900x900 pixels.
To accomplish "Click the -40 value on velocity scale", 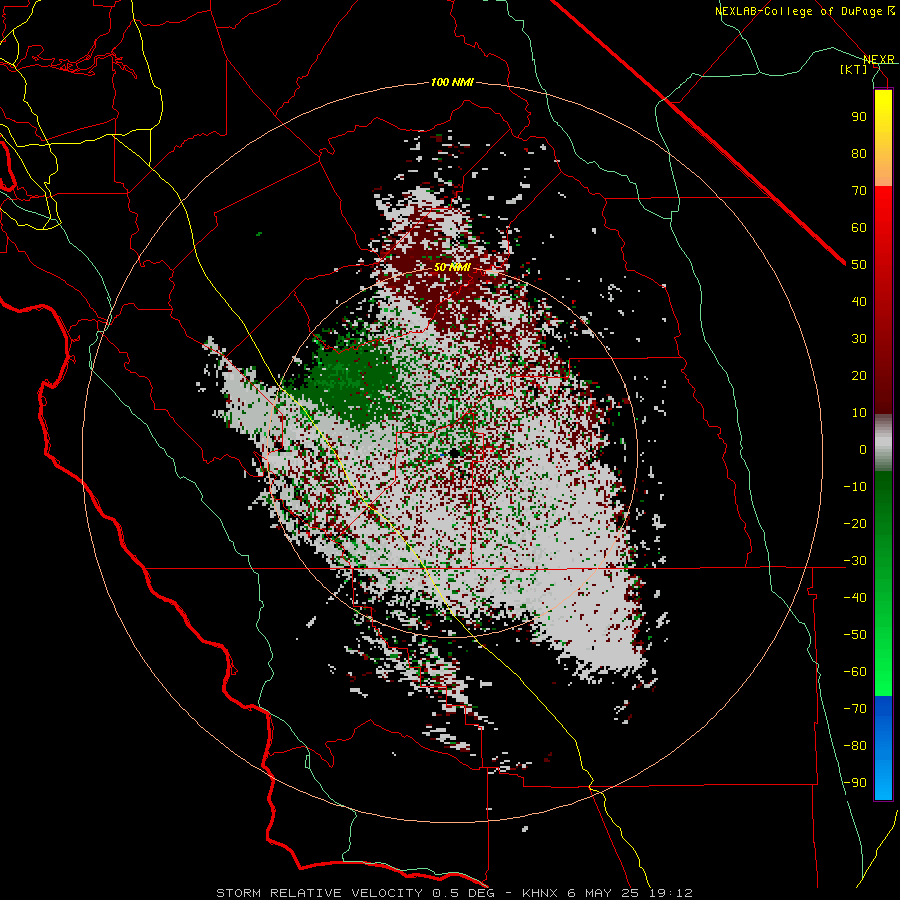I will click(855, 598).
